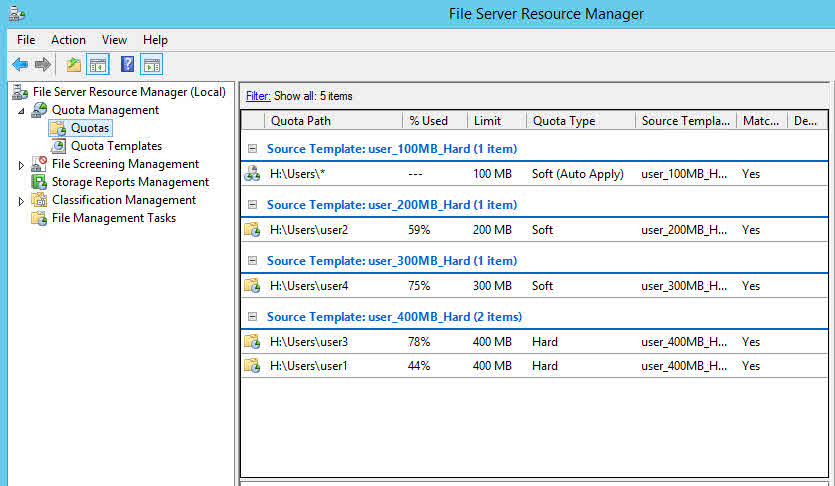Click the quota icon for H:\Users\user3

pos(252,341)
